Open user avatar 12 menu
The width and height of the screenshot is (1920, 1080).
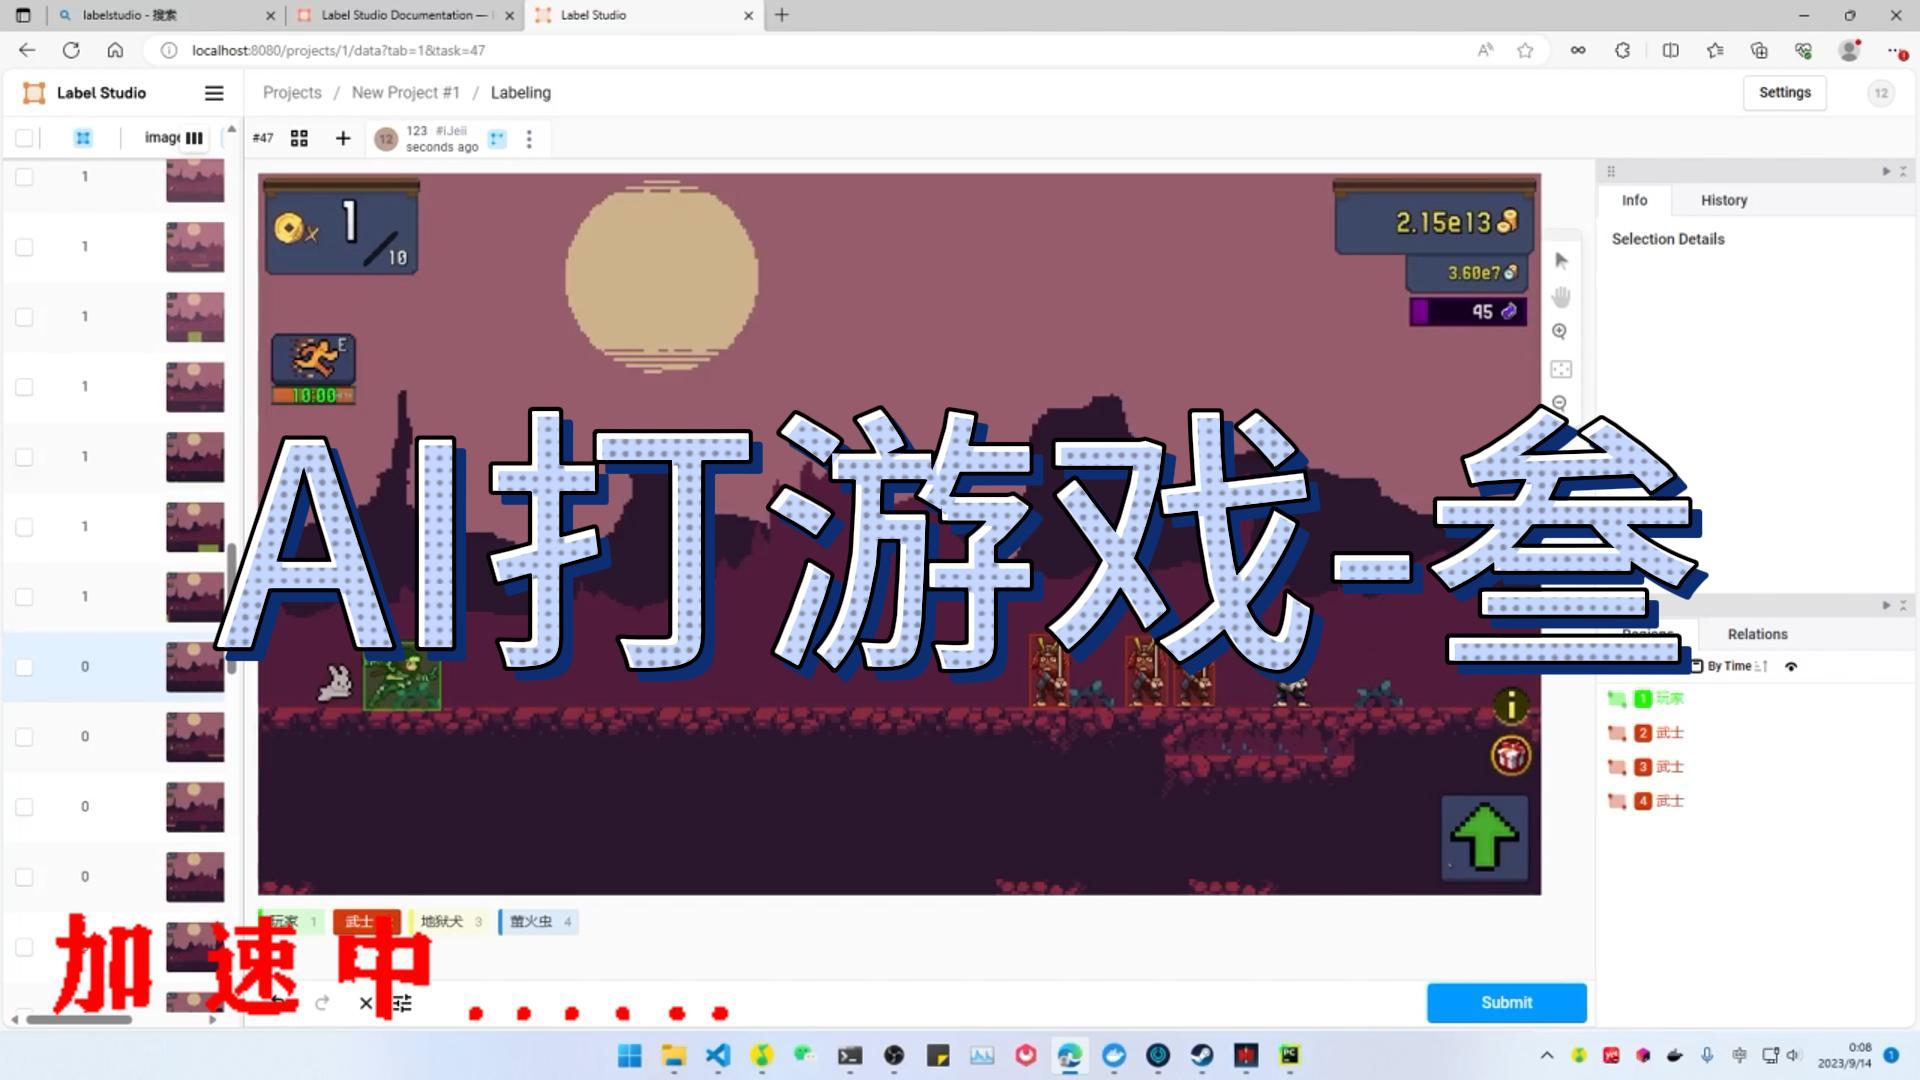[1881, 93]
